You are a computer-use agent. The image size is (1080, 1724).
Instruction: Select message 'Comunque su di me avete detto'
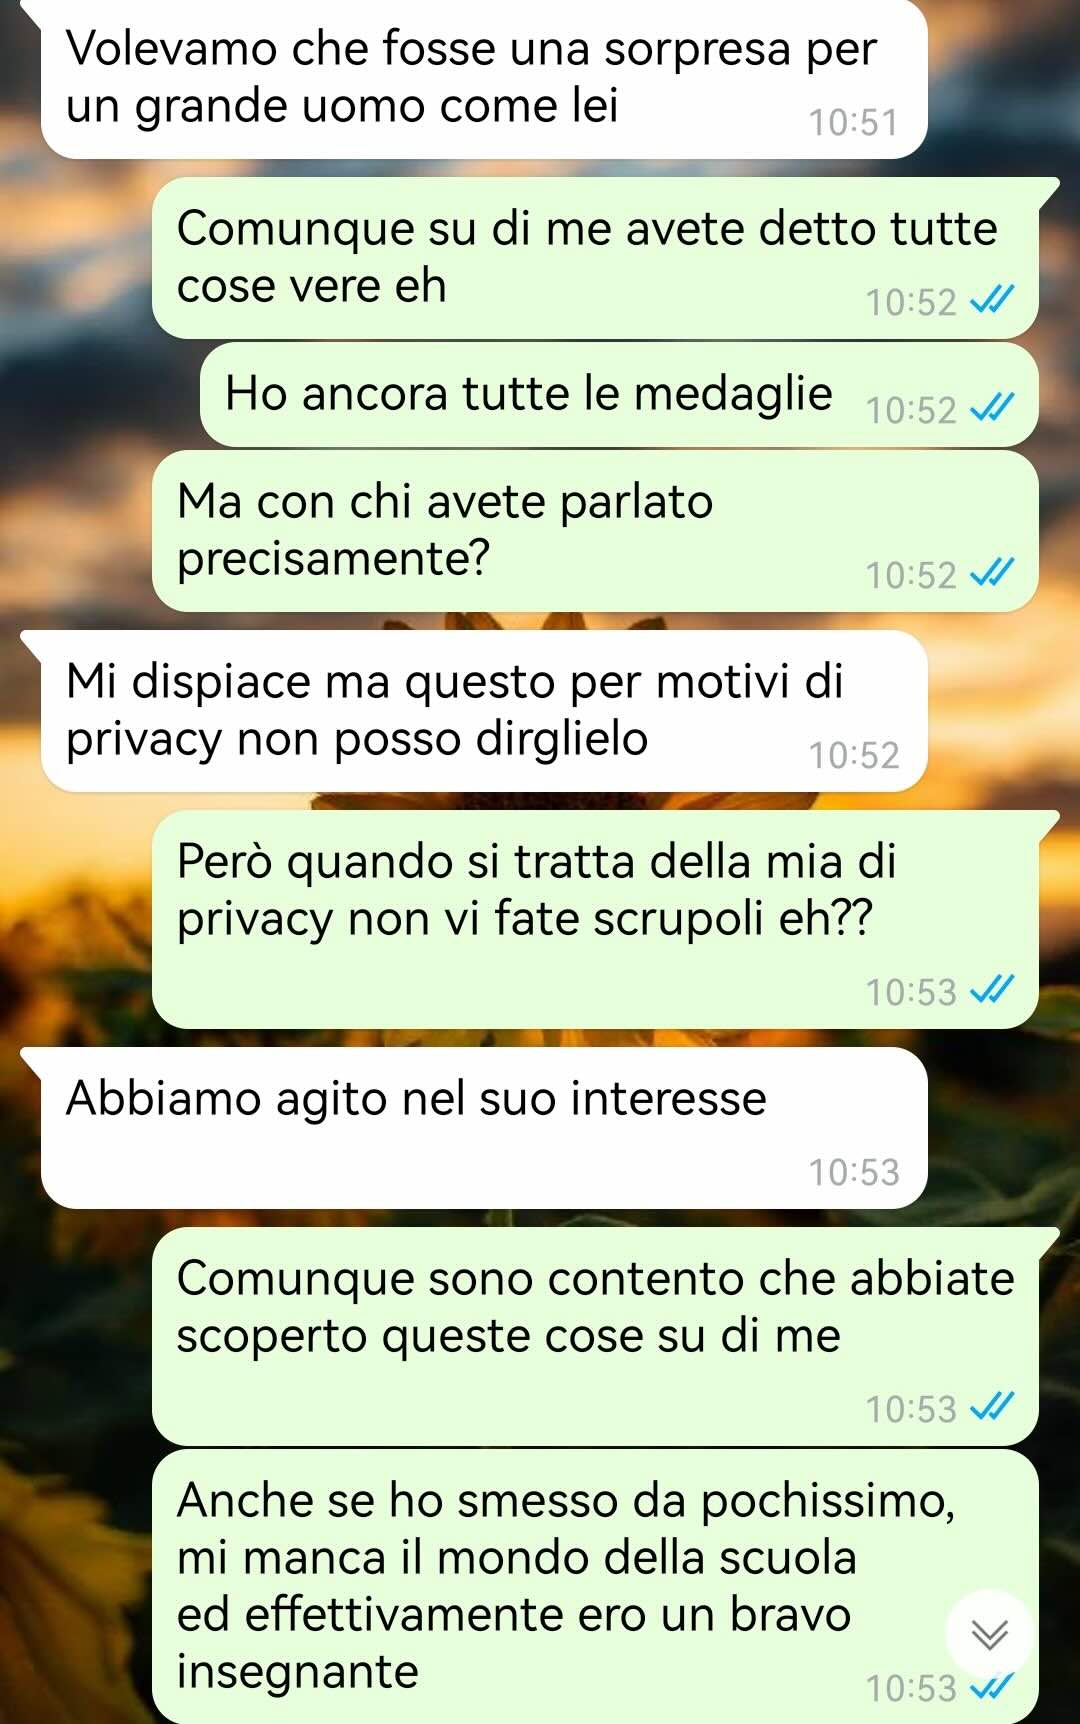(595, 258)
